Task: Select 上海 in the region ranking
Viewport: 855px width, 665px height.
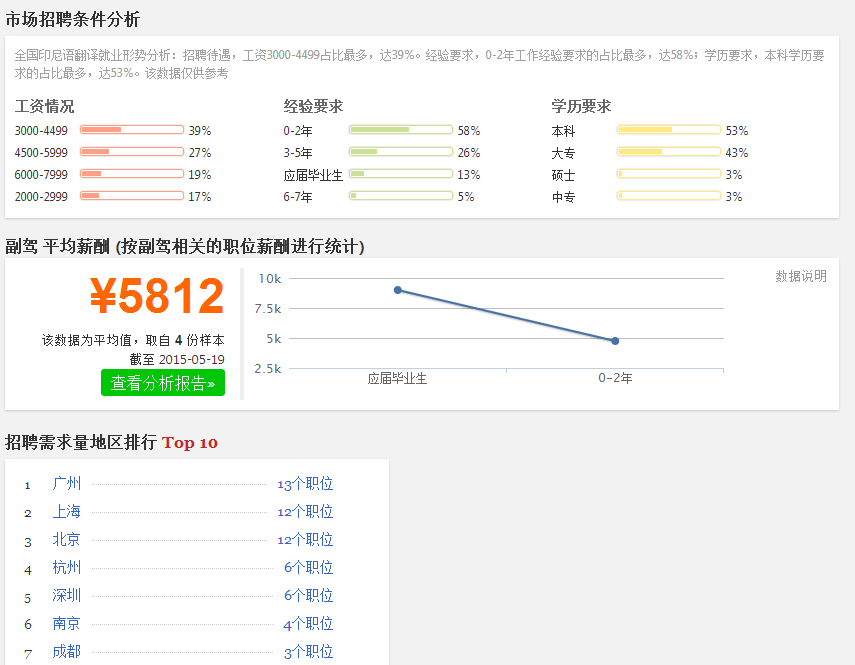Action: click(x=67, y=512)
